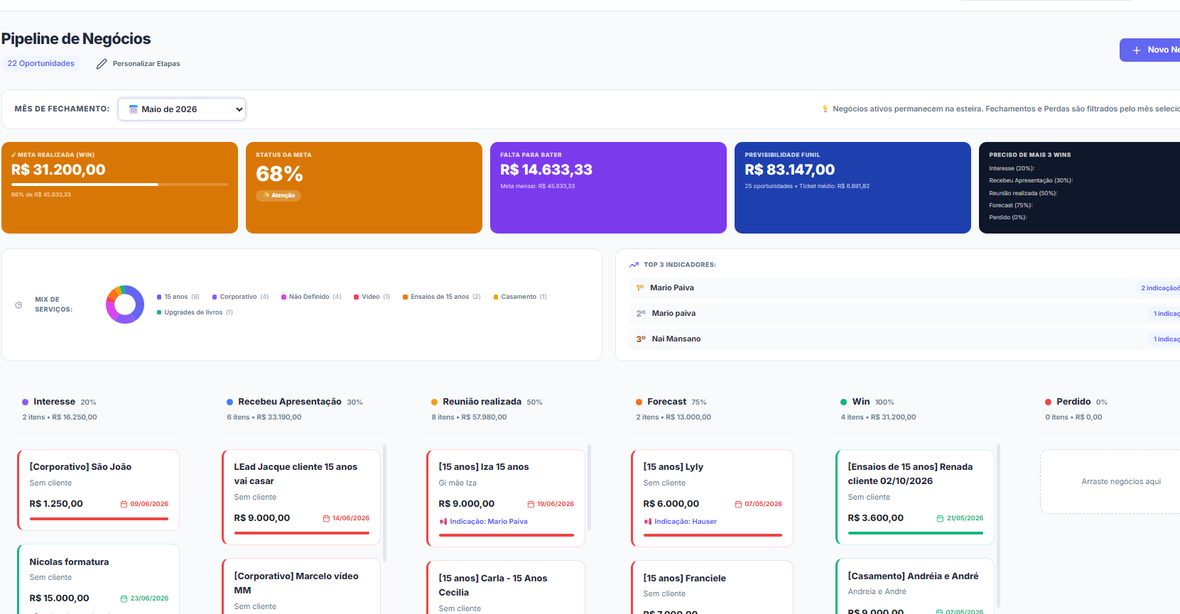Click the clock icon beside Mix de Serviços

(x=19, y=305)
